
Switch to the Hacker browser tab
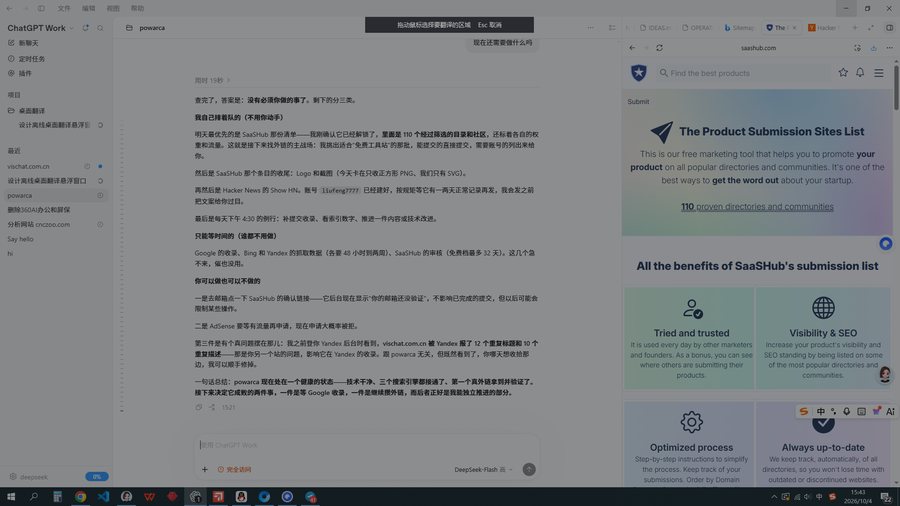pyautogui.click(x=823, y=28)
